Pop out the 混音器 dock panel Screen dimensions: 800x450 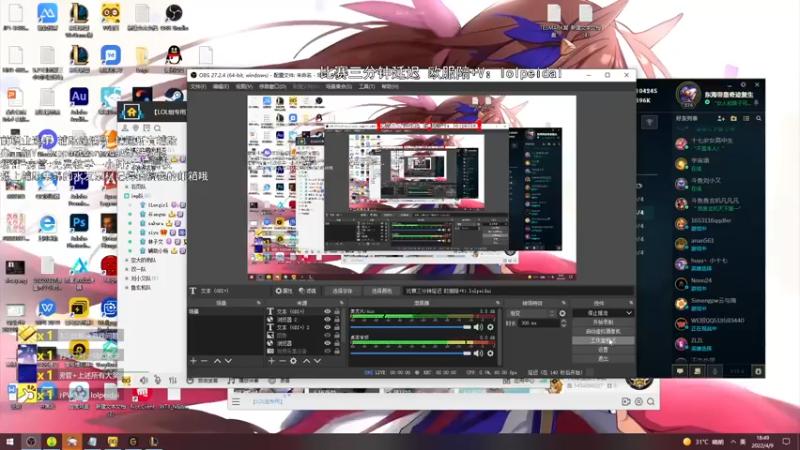click(x=497, y=303)
